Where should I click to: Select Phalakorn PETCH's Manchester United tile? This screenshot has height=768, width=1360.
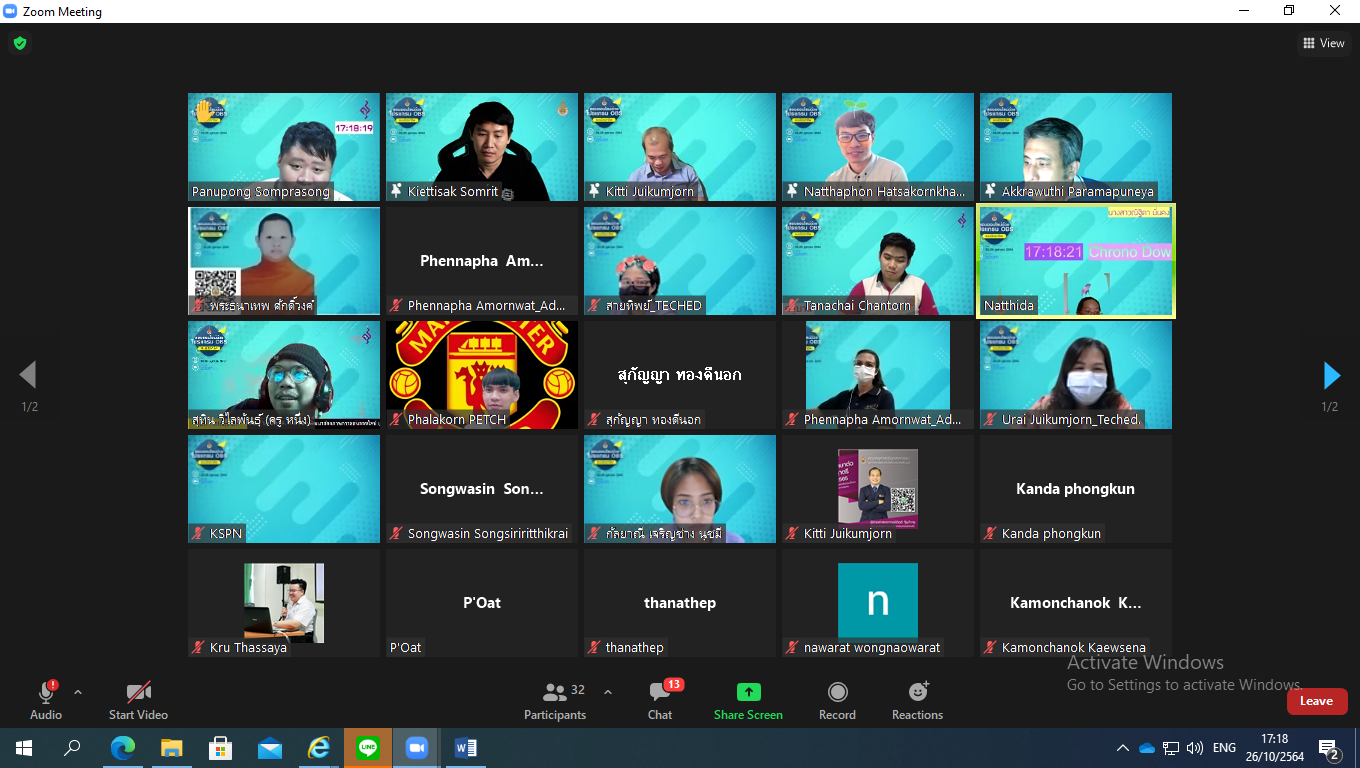click(482, 375)
